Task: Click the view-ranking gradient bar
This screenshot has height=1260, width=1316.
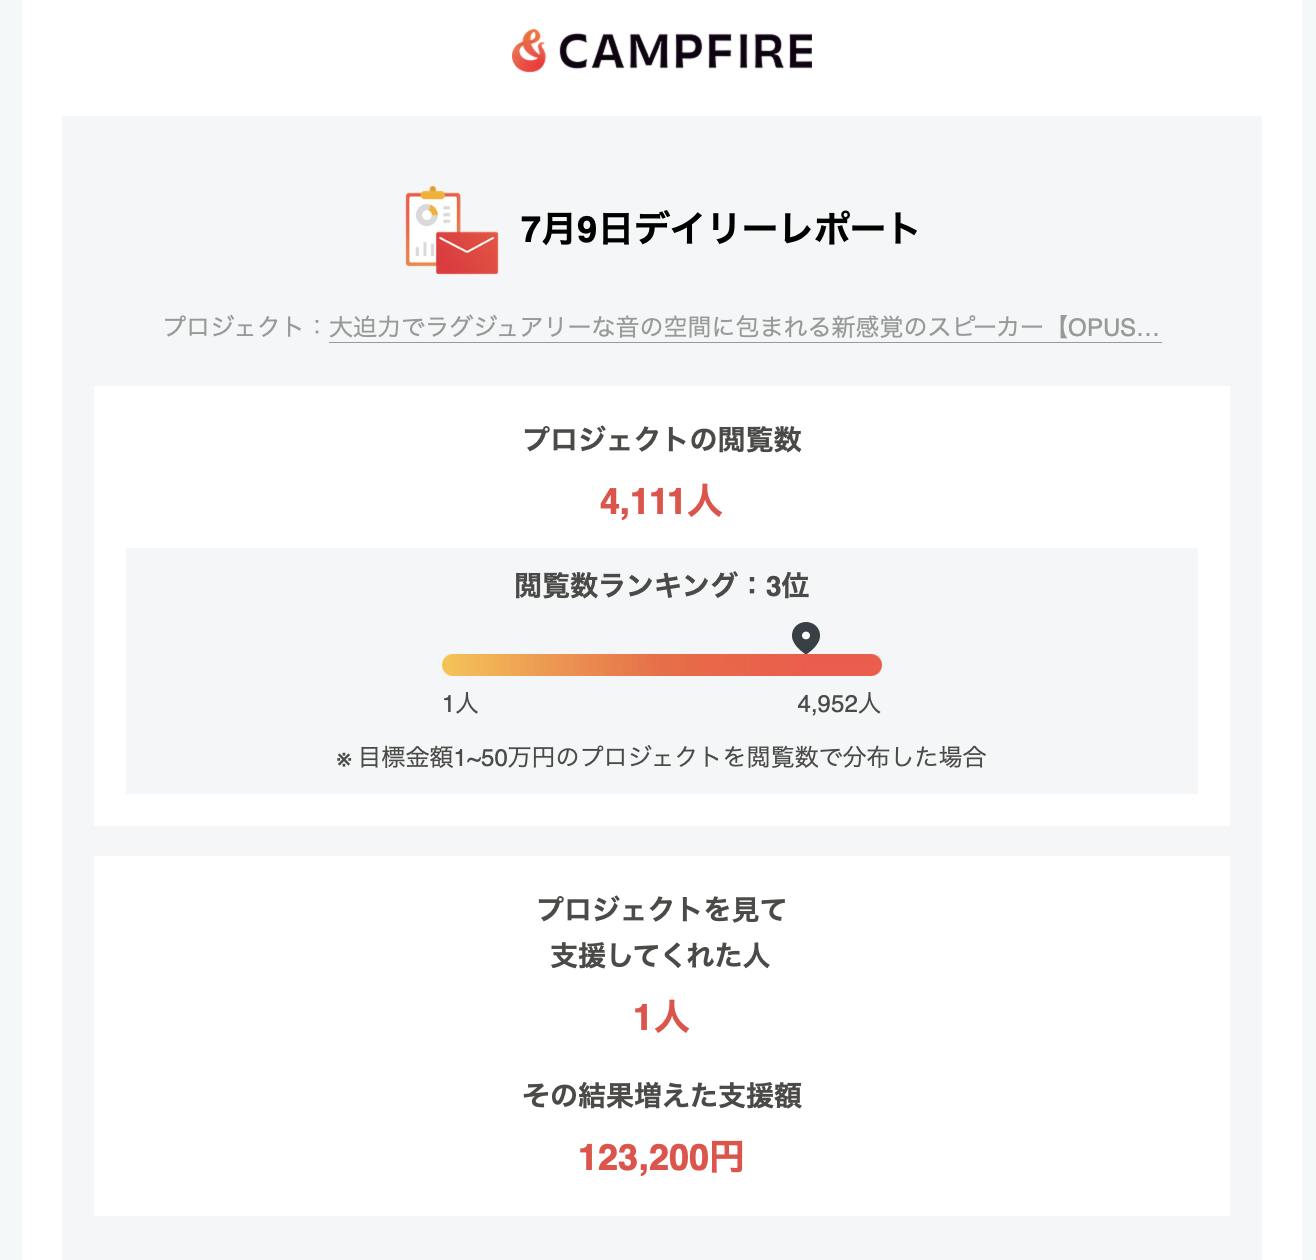Action: 661,665
